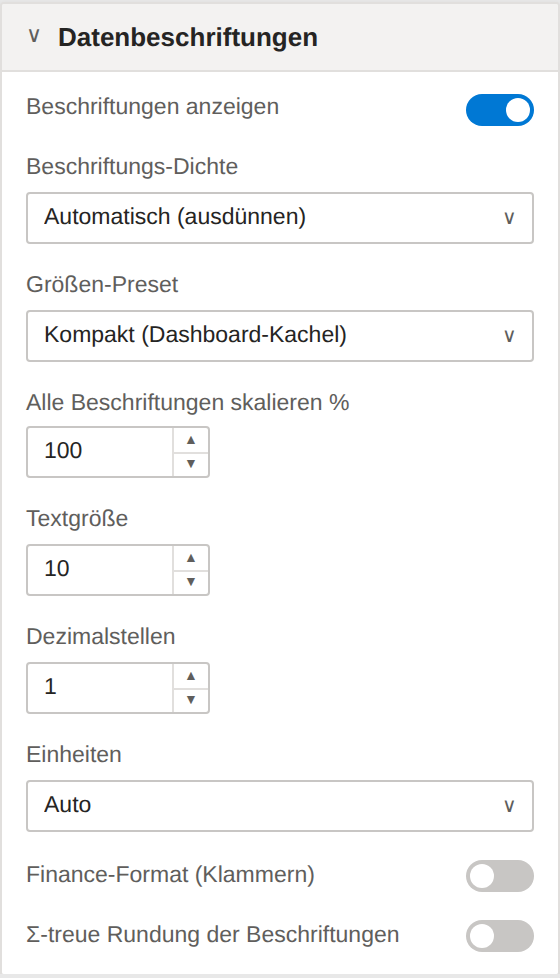Increase Alle Beschriftungen skalieren % value
560x978 pixels.
pyautogui.click(x=191, y=440)
